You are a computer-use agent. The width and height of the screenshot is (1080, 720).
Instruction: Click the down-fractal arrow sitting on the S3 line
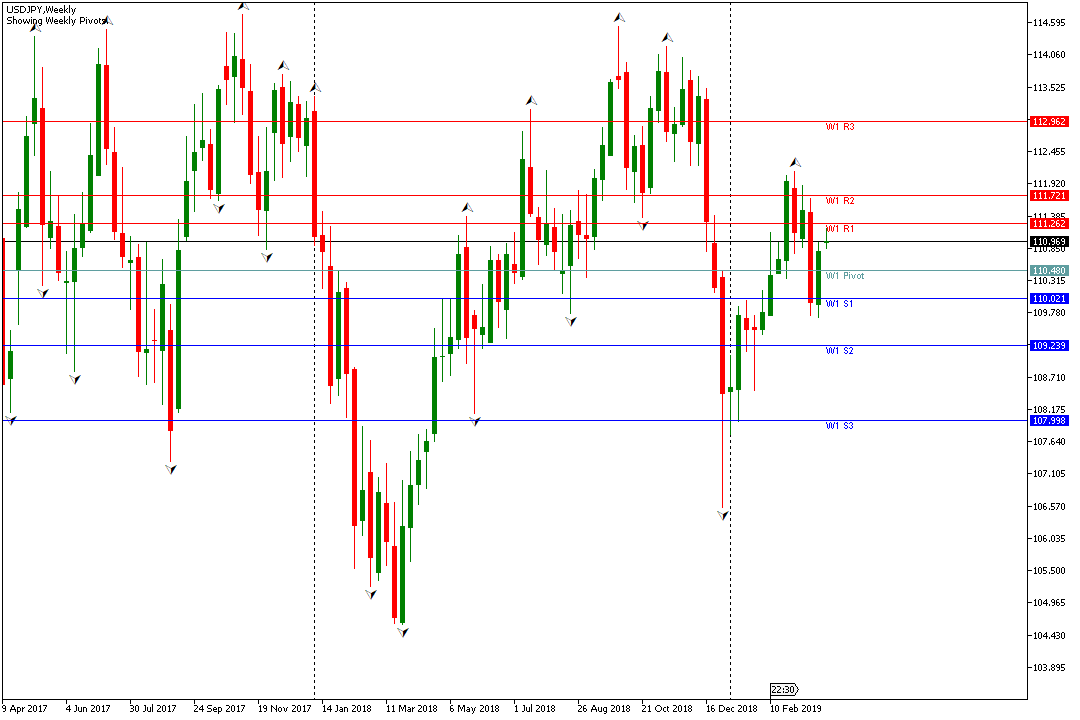pyautogui.click(x=476, y=421)
